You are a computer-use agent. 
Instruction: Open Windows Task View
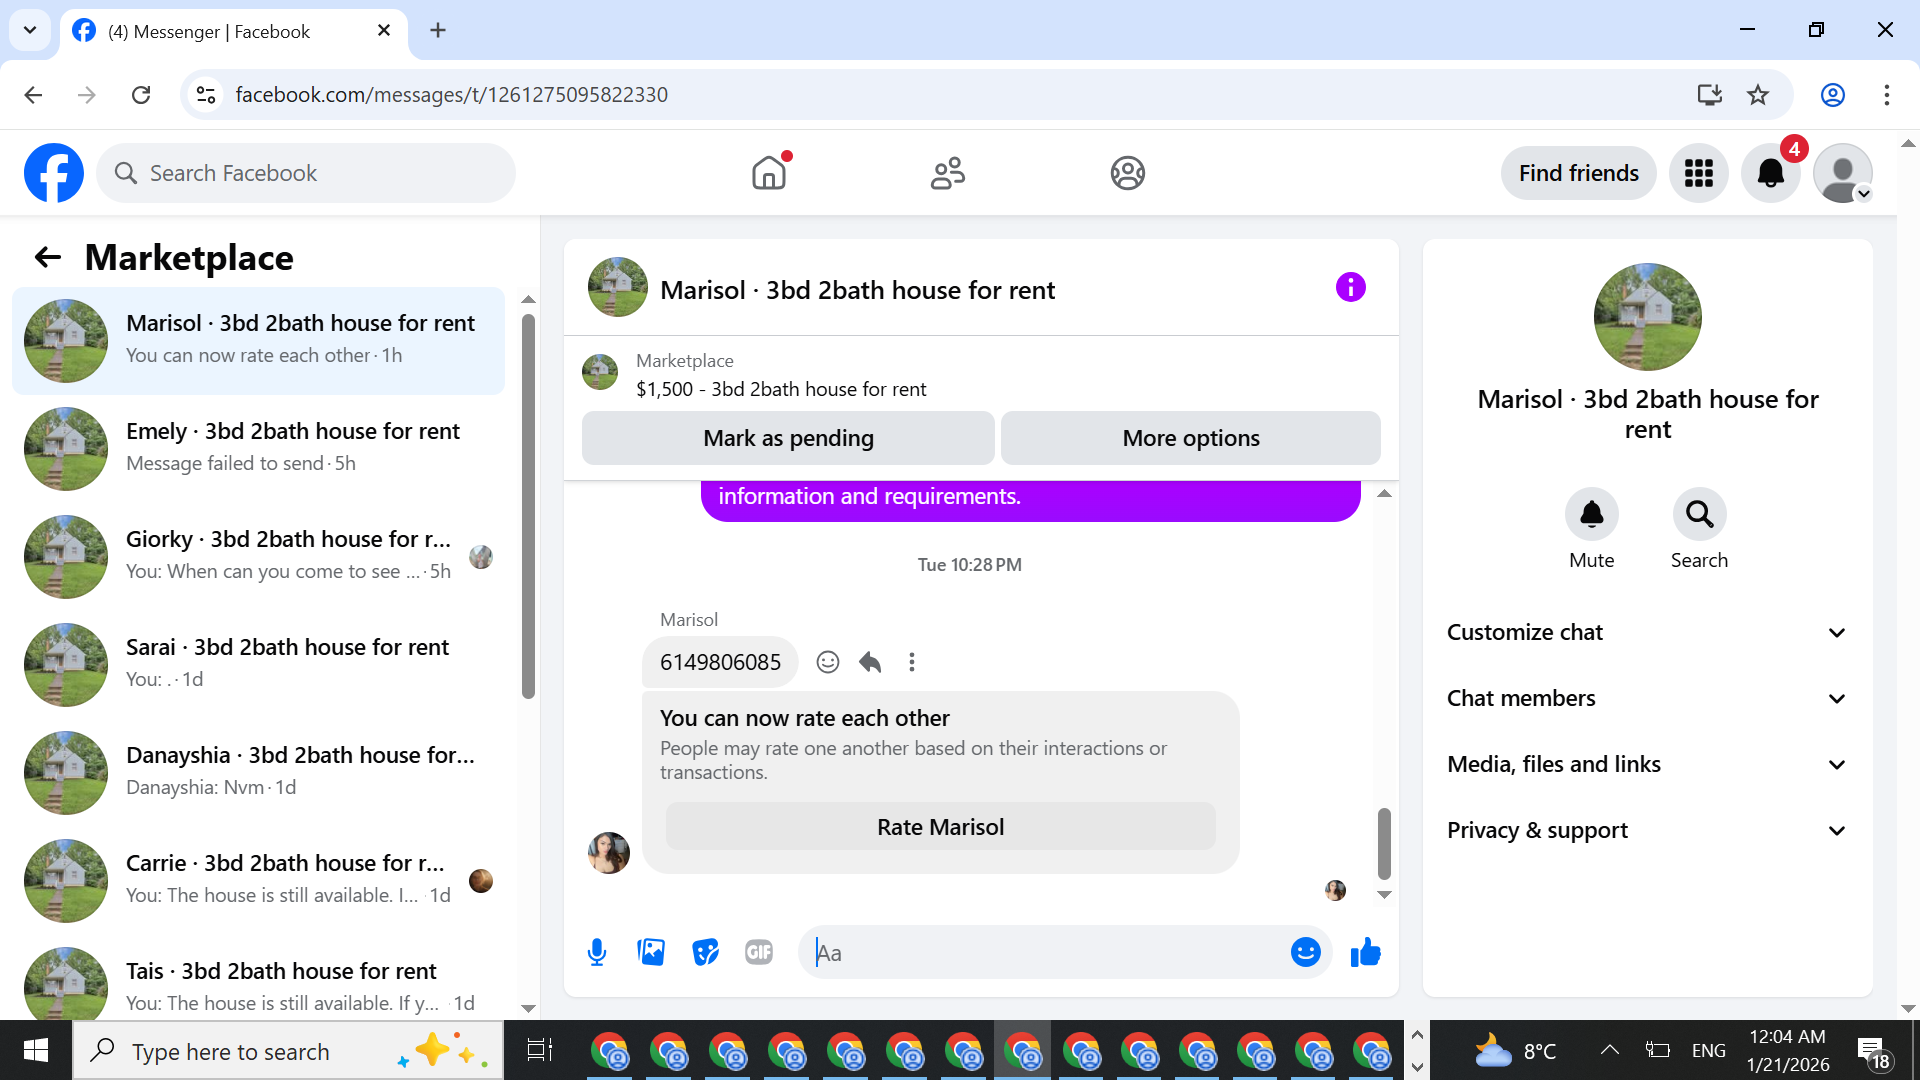point(539,1050)
